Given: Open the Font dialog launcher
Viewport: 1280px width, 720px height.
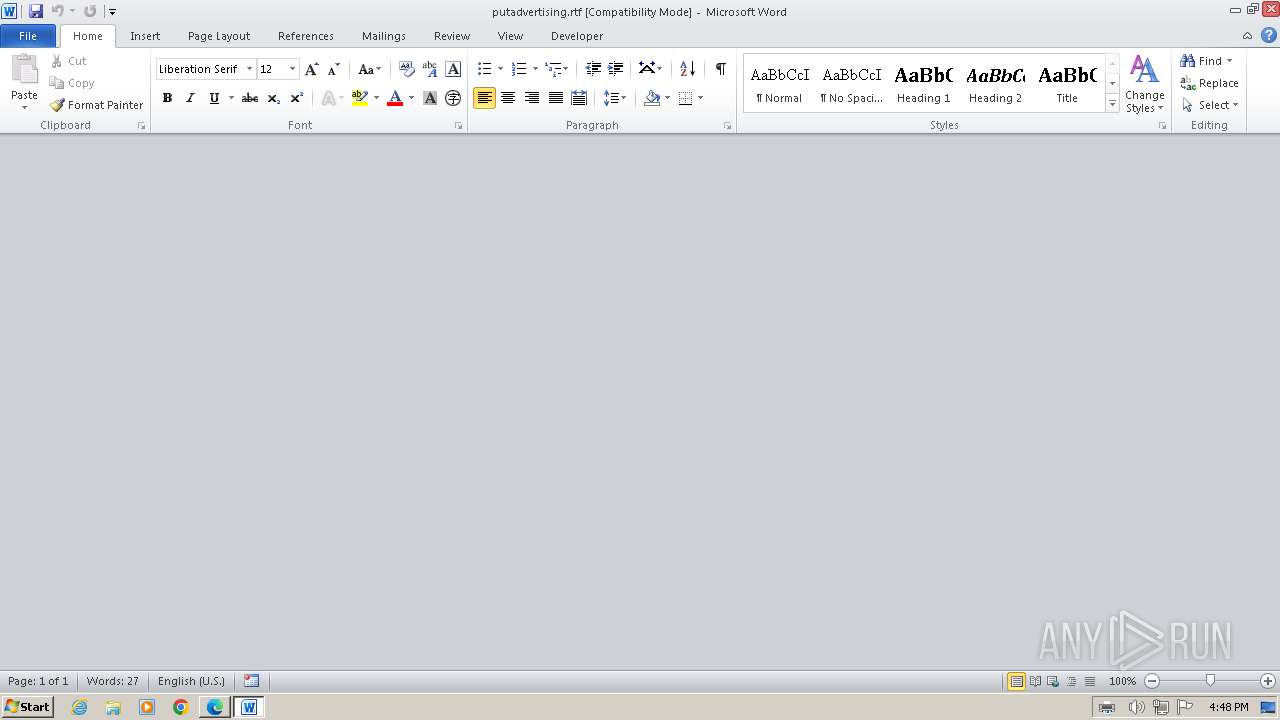Looking at the screenshot, I should 458,126.
